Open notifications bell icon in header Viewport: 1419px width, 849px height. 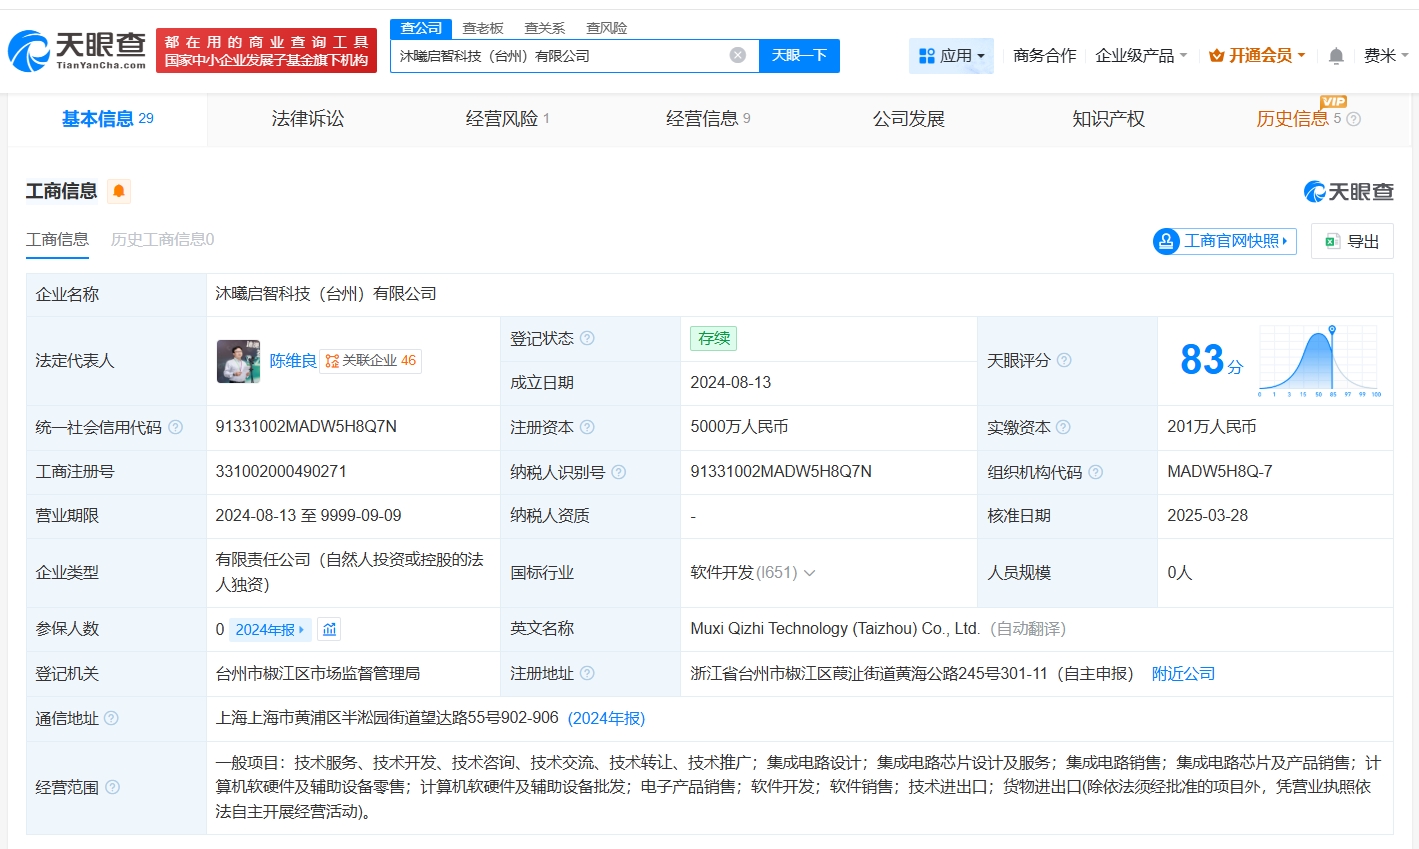coord(1336,56)
